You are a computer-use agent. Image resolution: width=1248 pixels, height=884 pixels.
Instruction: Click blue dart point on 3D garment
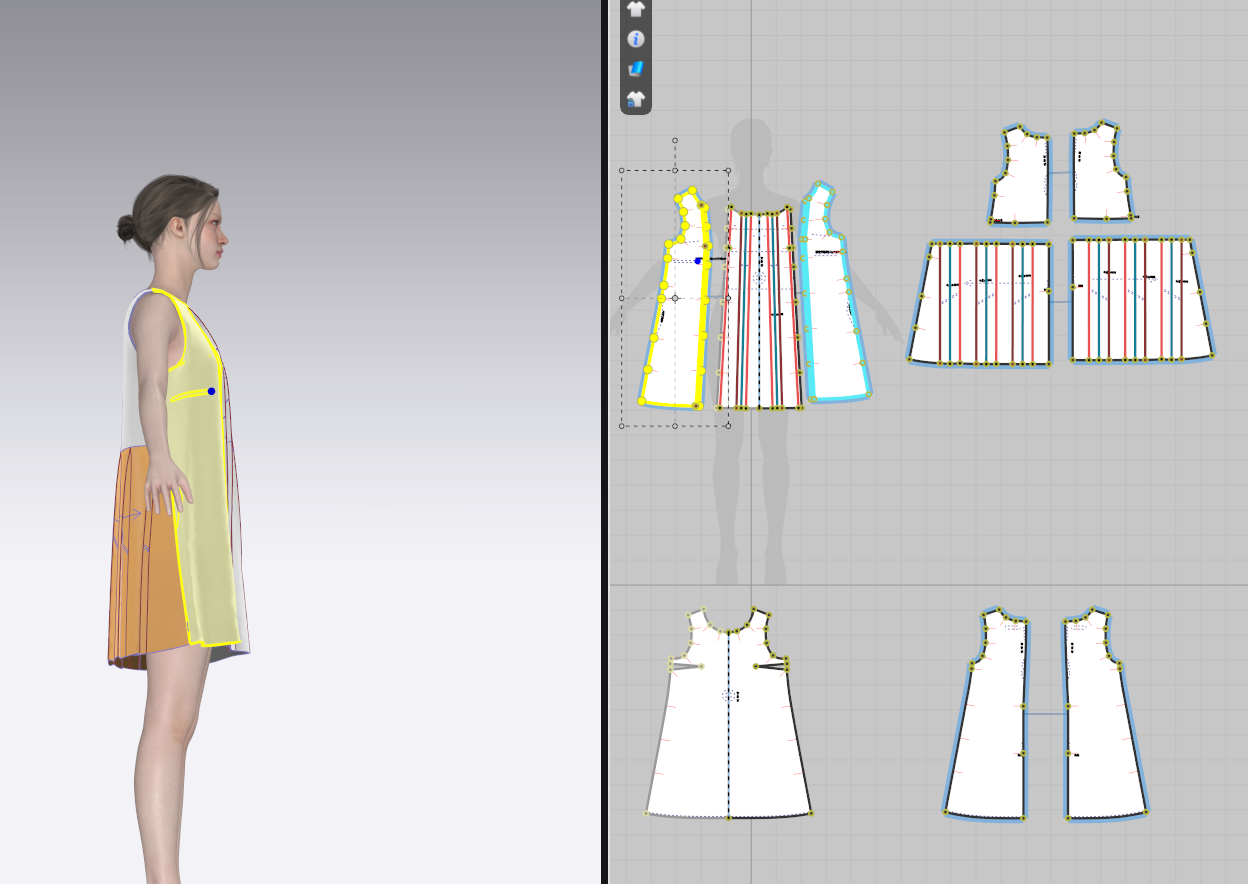pyautogui.click(x=211, y=391)
